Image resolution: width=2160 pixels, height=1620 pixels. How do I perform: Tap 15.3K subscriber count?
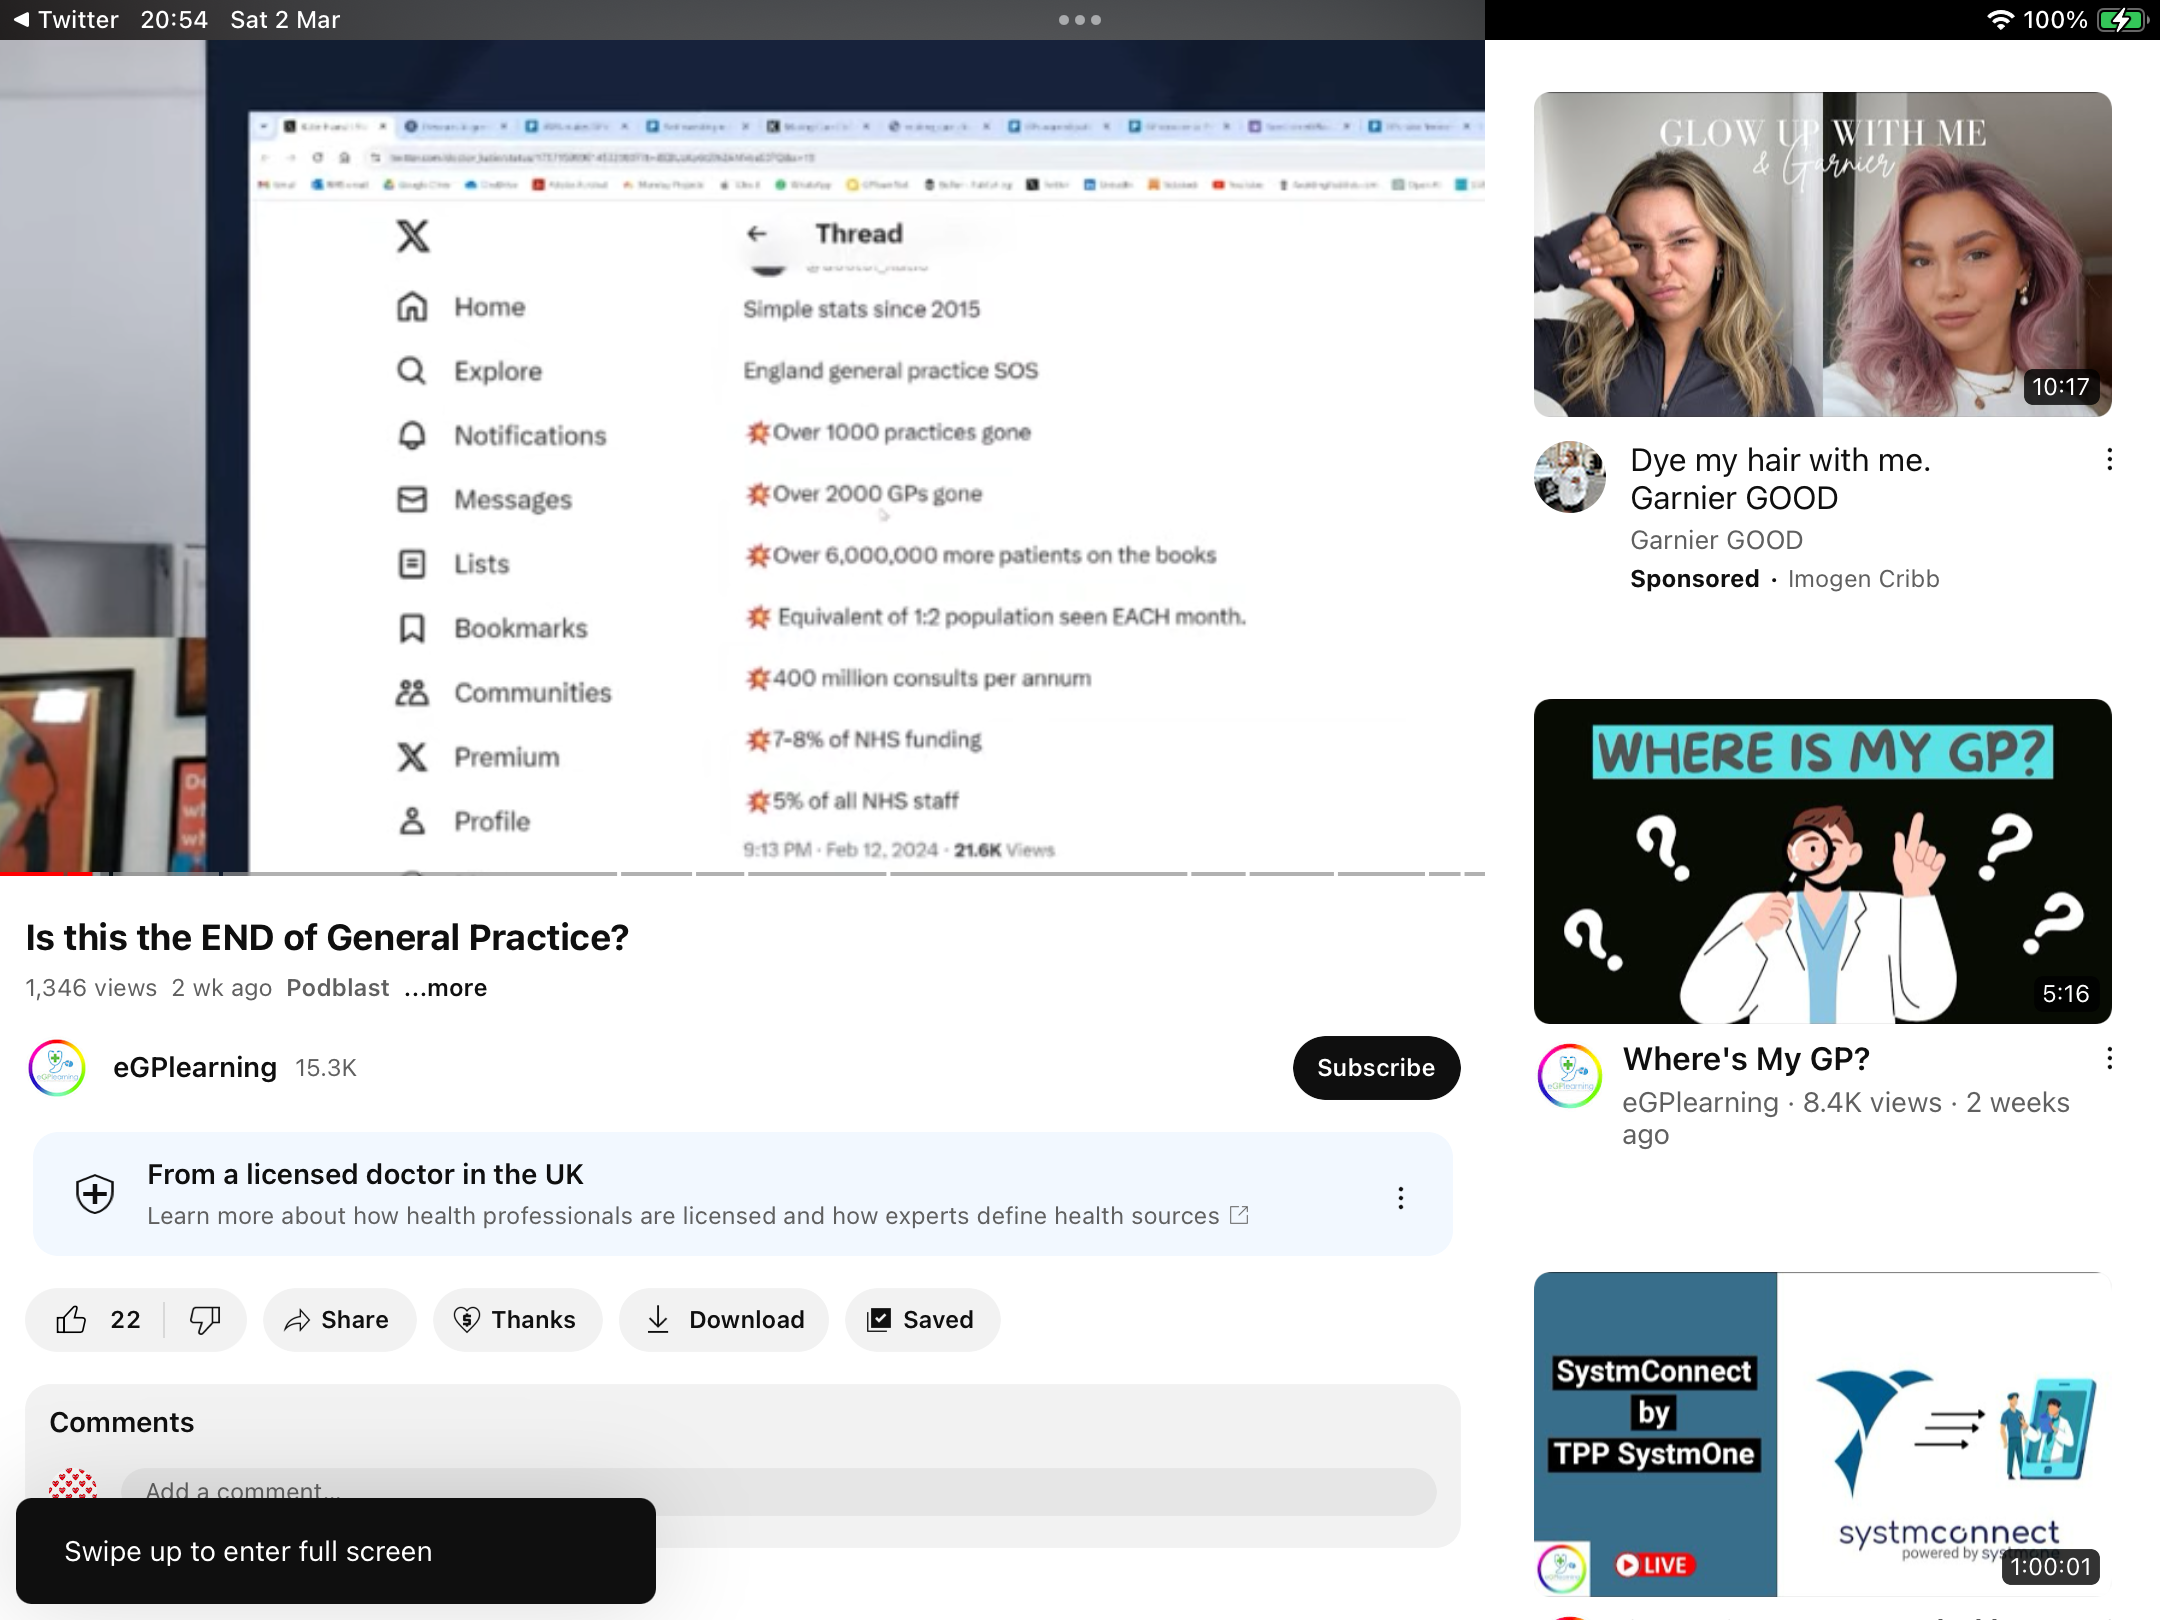tap(326, 1068)
